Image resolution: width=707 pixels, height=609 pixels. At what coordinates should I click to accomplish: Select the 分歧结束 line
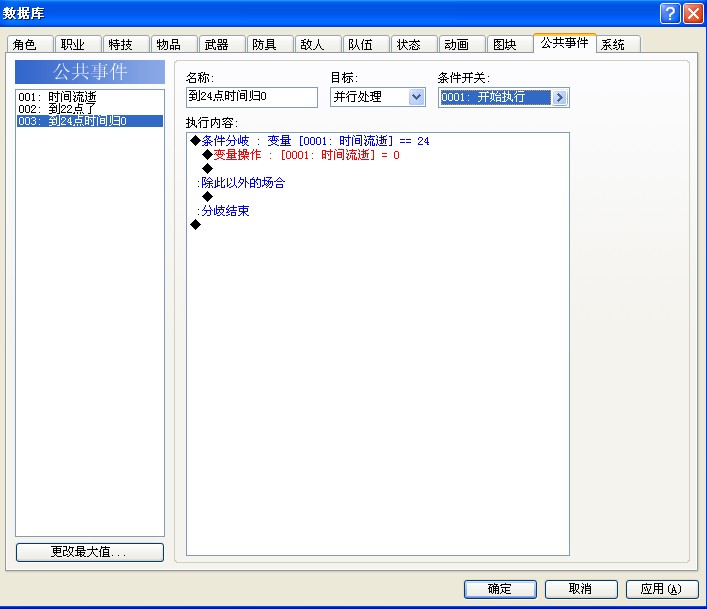click(x=223, y=211)
